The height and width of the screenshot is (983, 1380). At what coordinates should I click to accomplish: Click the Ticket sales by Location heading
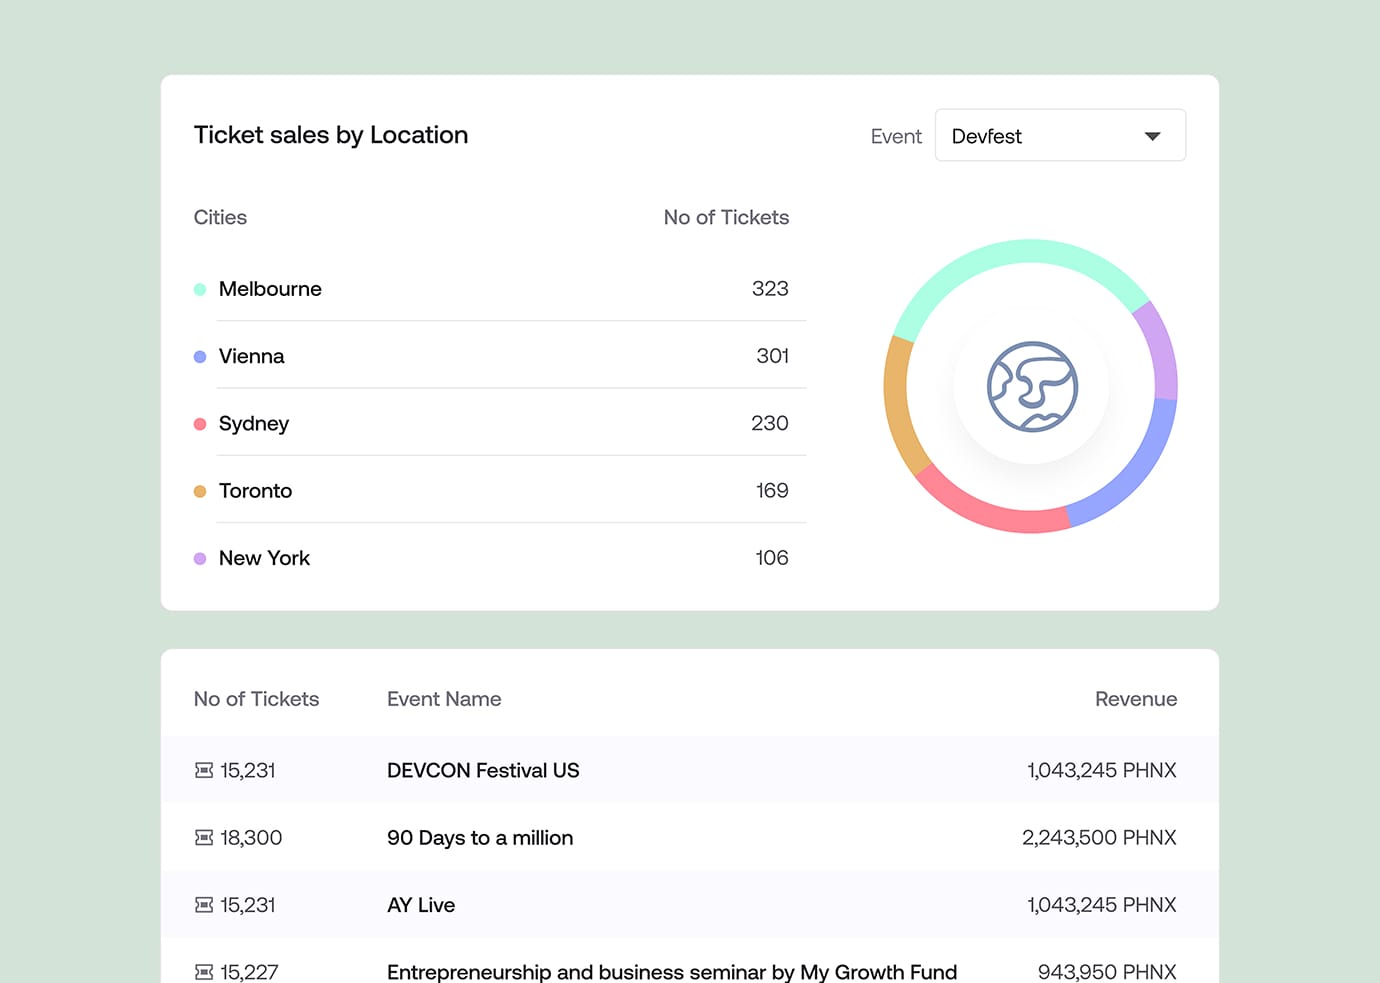[x=331, y=135]
